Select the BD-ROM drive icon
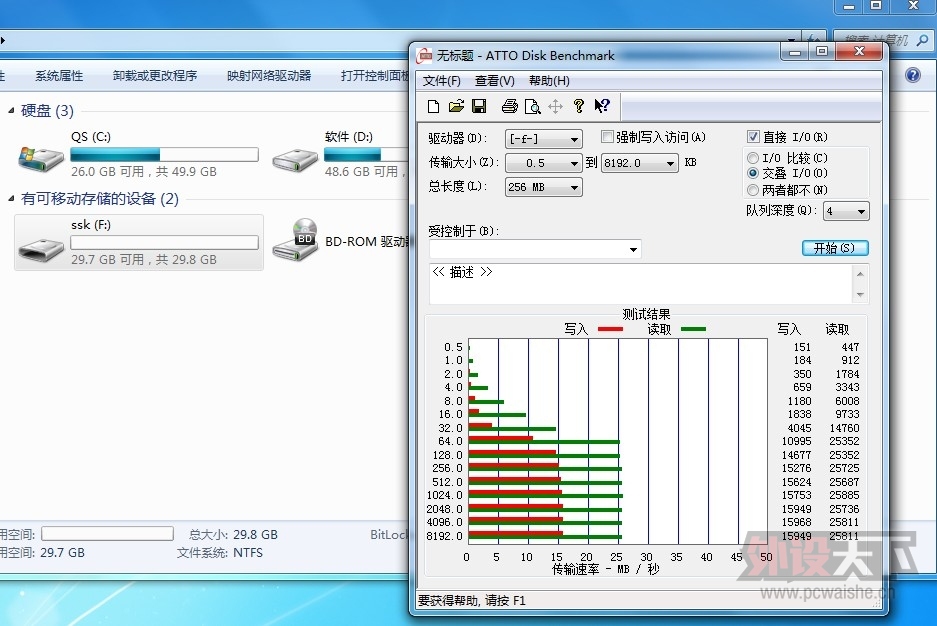The width and height of the screenshot is (937, 626). pos(296,240)
